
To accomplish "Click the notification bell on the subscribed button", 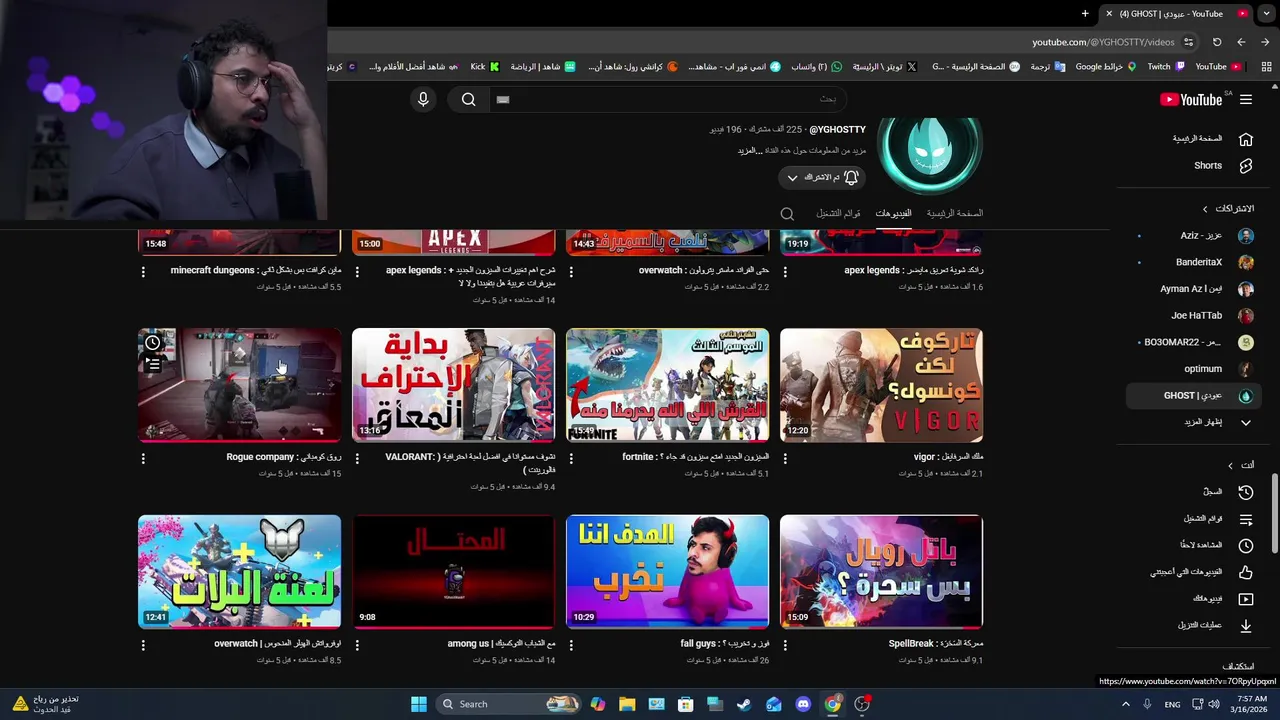I will click(851, 177).
